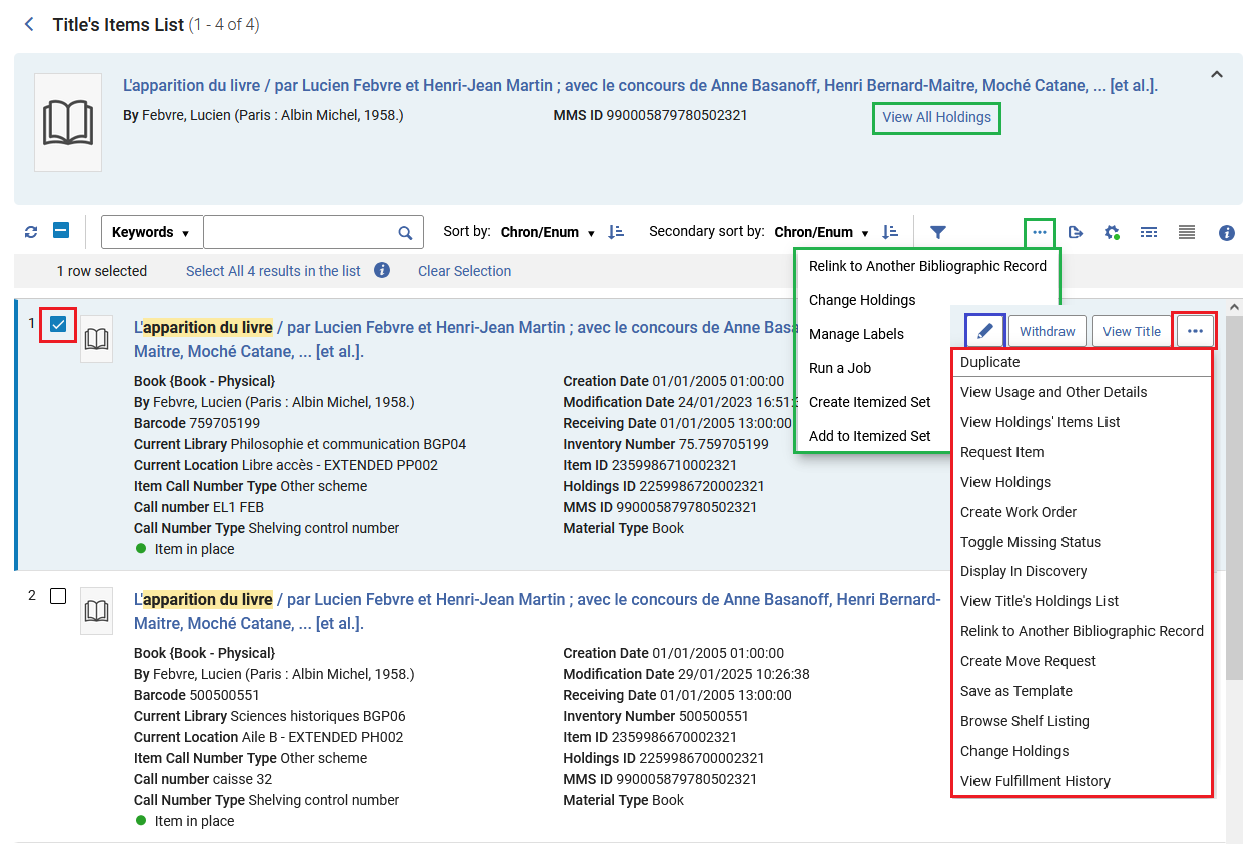Viewport: 1245px width, 844px height.
Task: Click the export list icon
Action: point(1076,232)
